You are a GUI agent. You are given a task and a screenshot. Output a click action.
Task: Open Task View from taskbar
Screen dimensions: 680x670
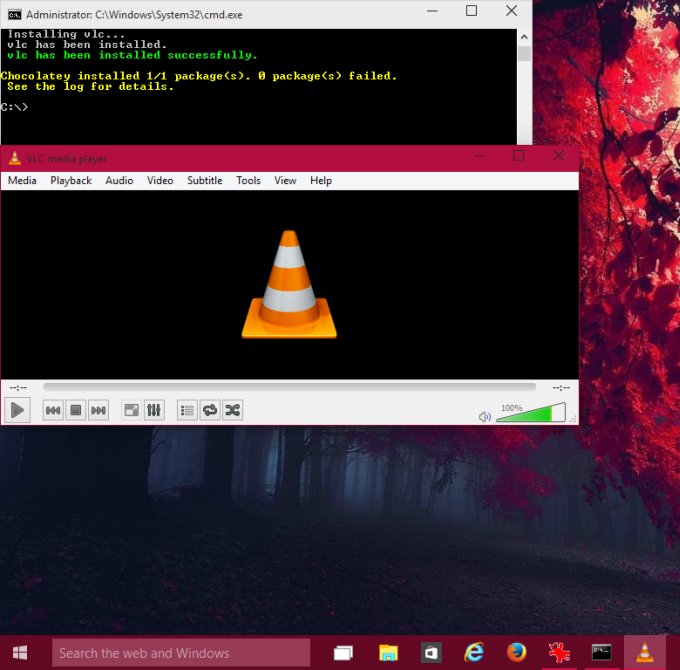pyautogui.click(x=343, y=653)
